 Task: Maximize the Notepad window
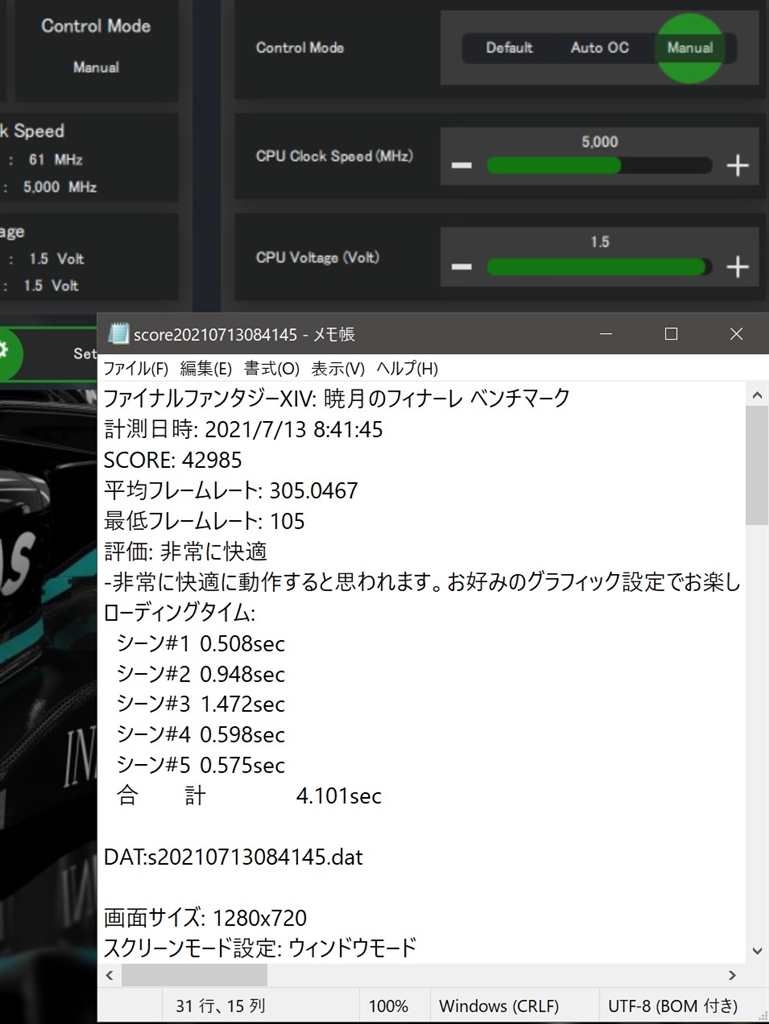point(670,334)
